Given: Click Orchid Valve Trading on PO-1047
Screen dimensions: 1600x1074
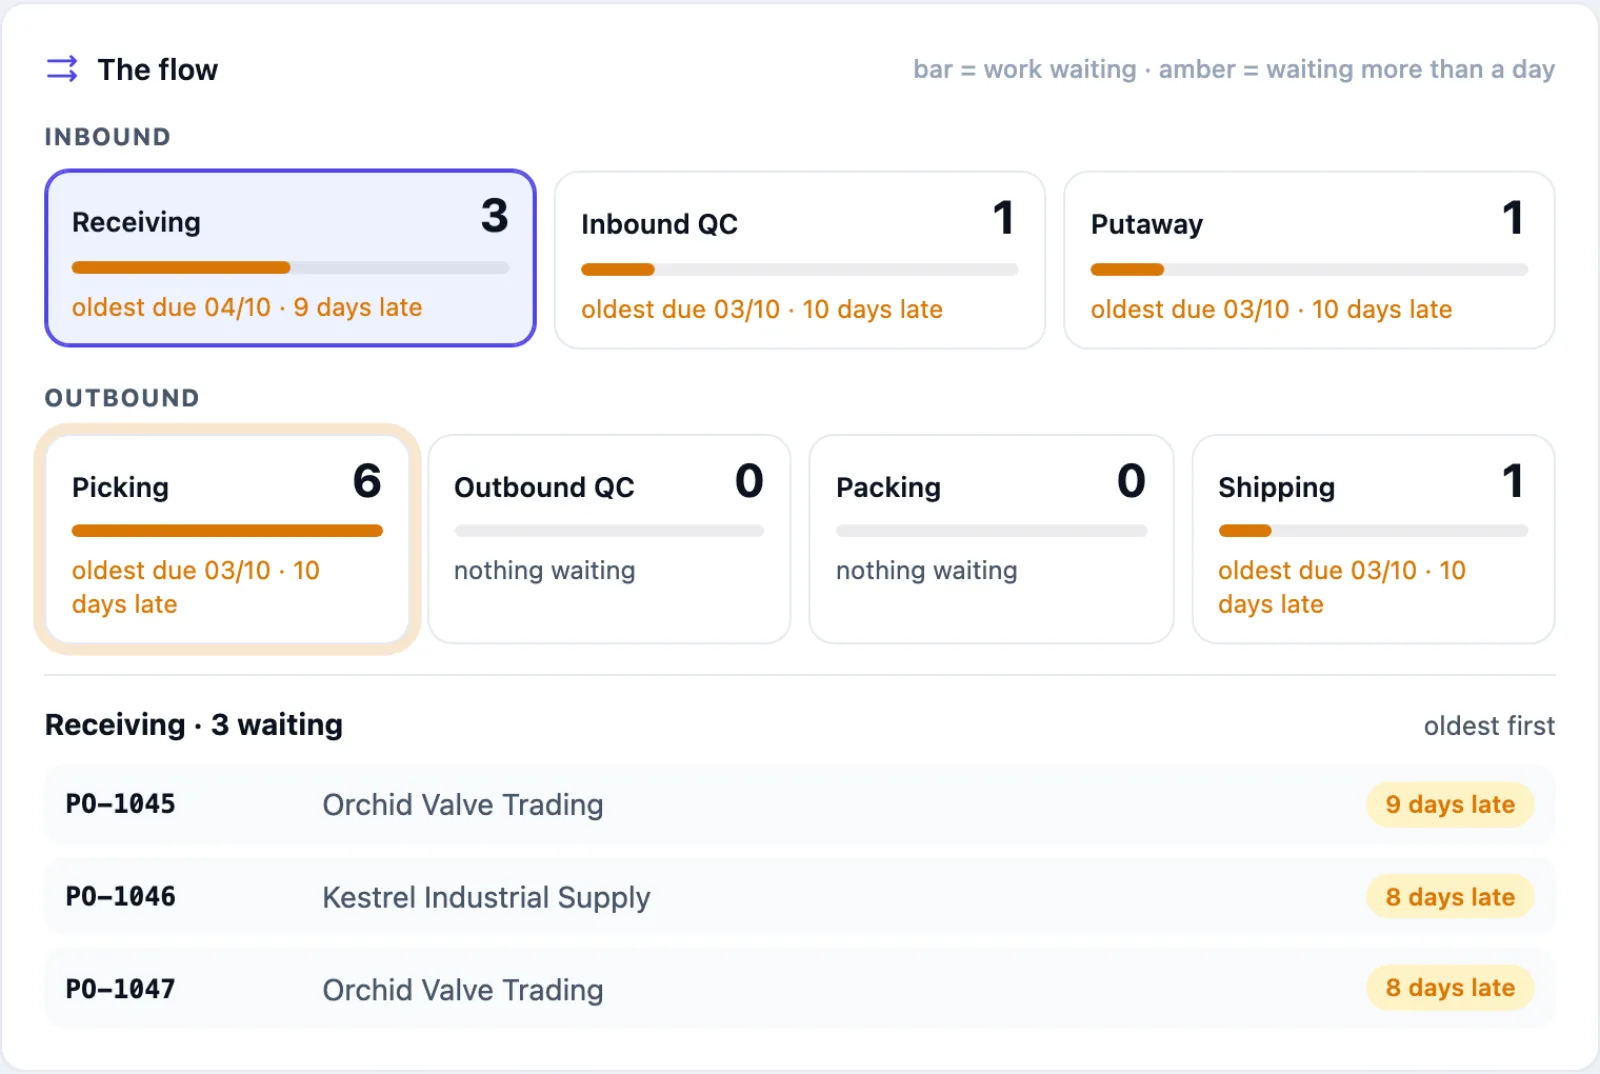Looking at the screenshot, I should (462, 989).
